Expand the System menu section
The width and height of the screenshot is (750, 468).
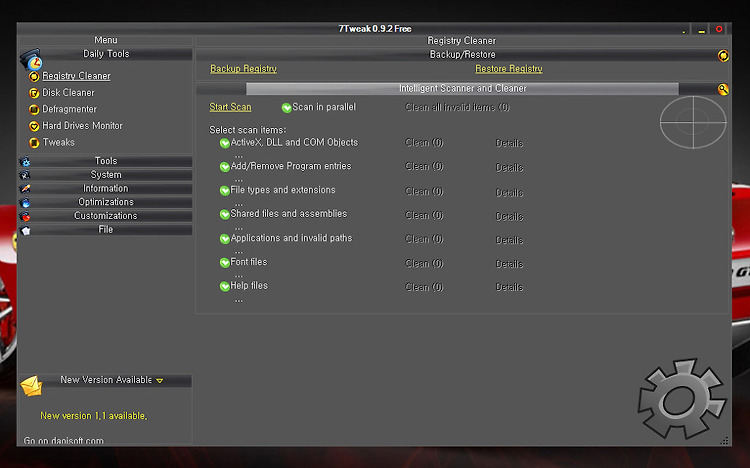click(x=106, y=175)
